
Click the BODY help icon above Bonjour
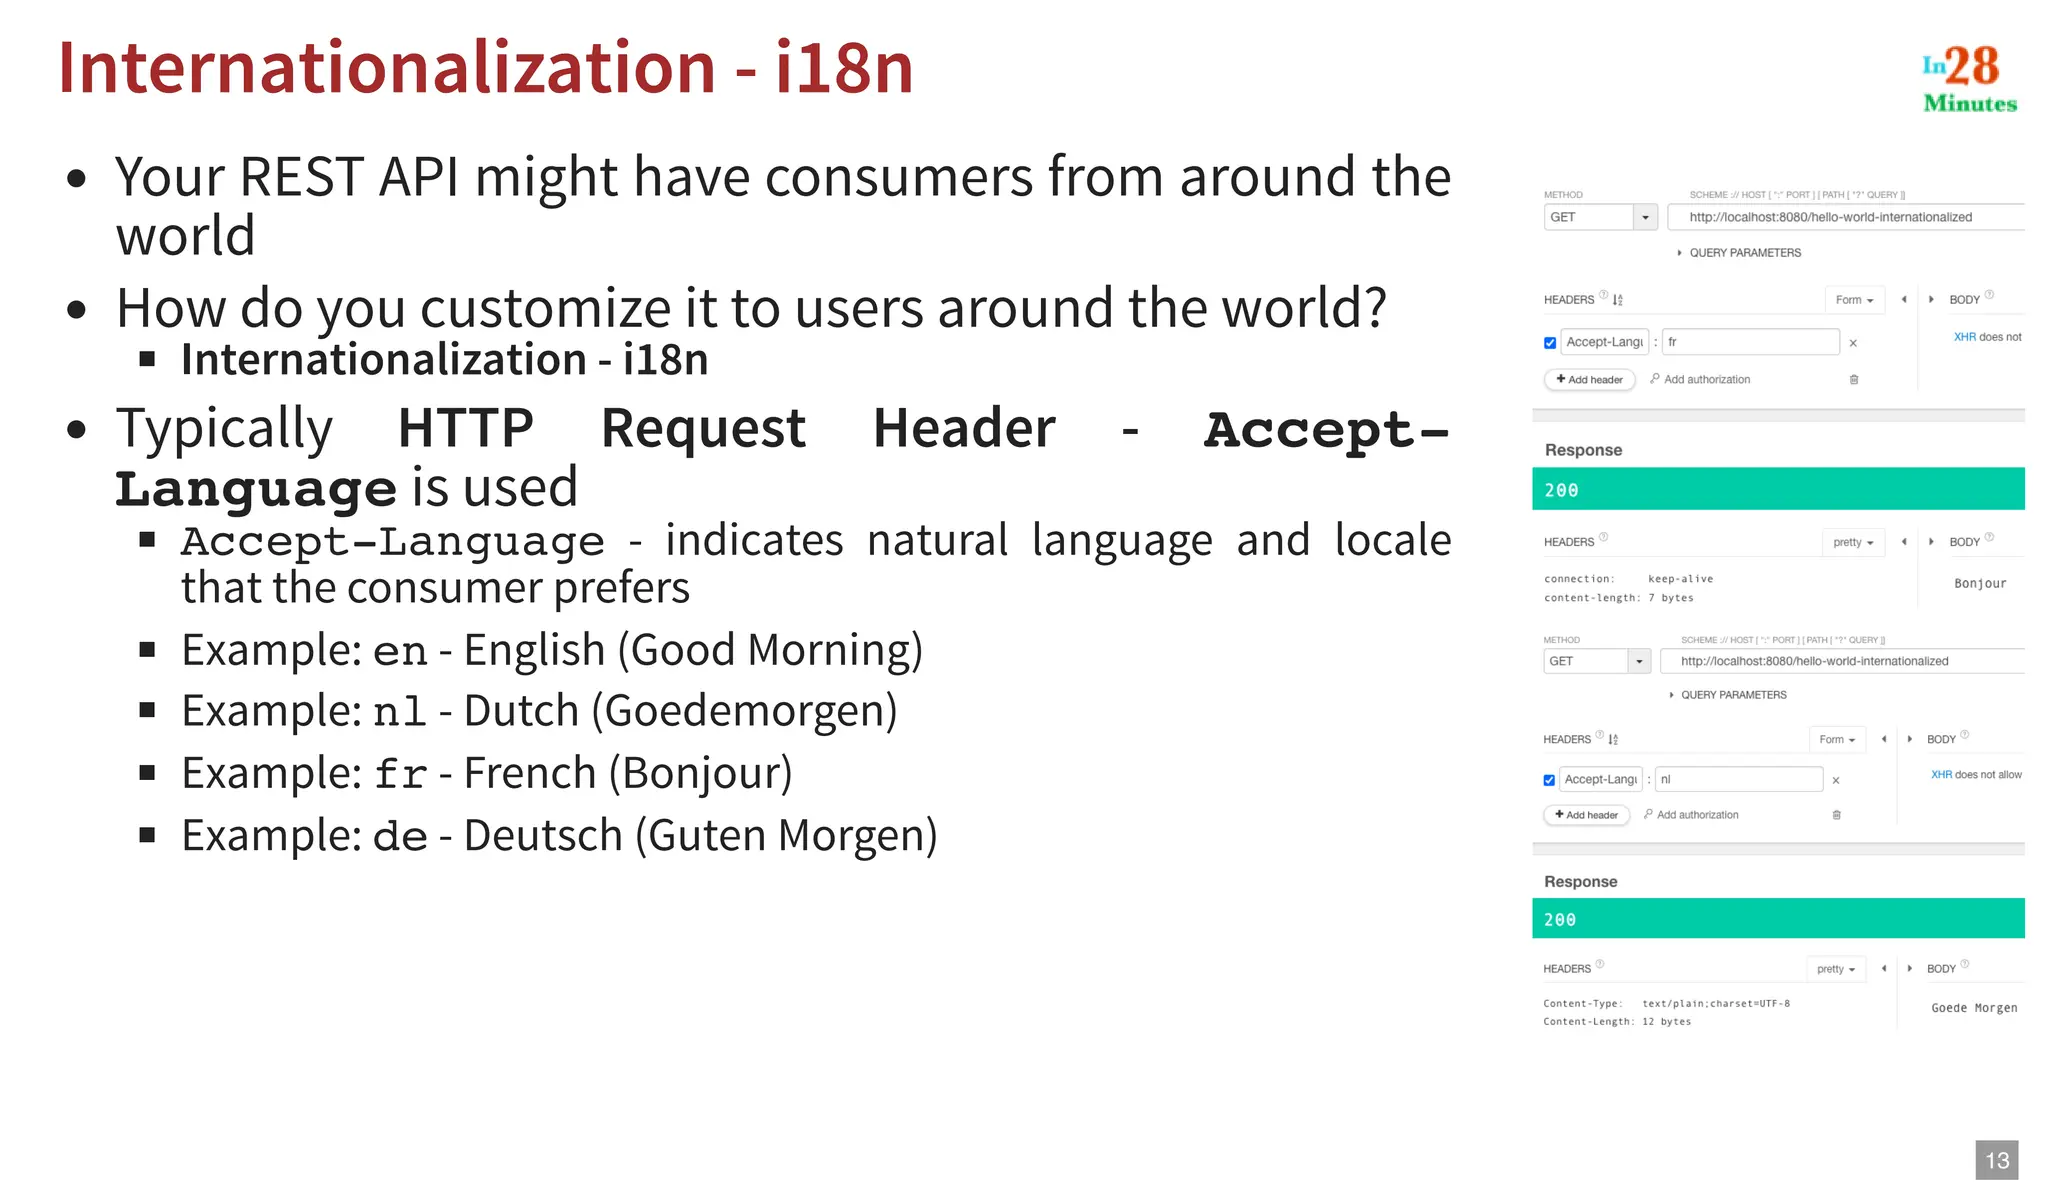pos(1989,537)
